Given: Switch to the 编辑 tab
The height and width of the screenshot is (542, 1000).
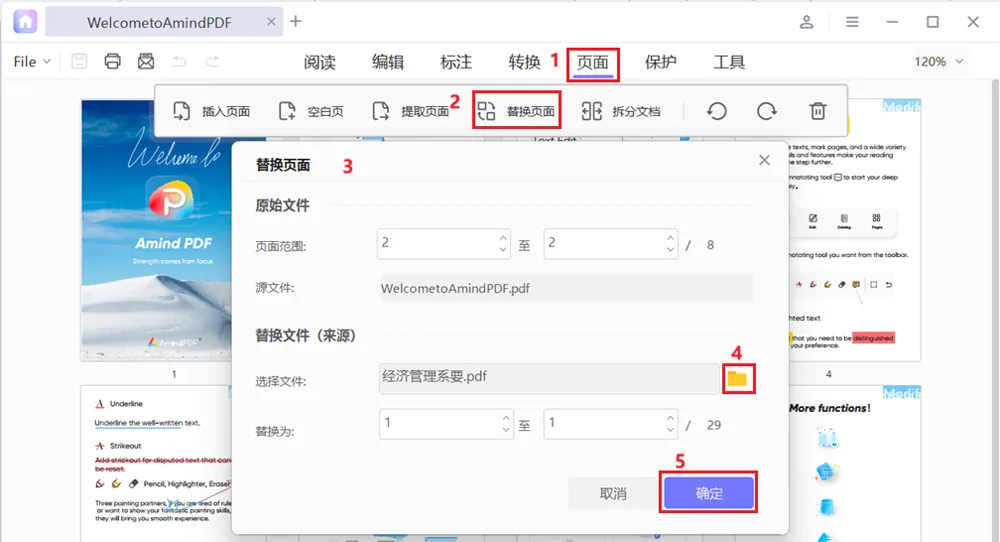Looking at the screenshot, I should coord(388,62).
